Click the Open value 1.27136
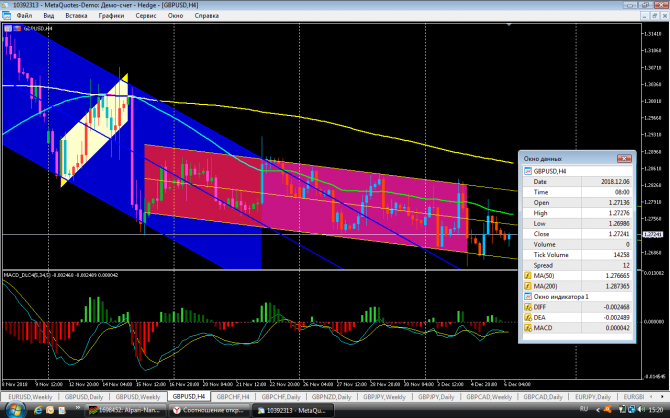This screenshot has width=670, height=418. [x=618, y=203]
